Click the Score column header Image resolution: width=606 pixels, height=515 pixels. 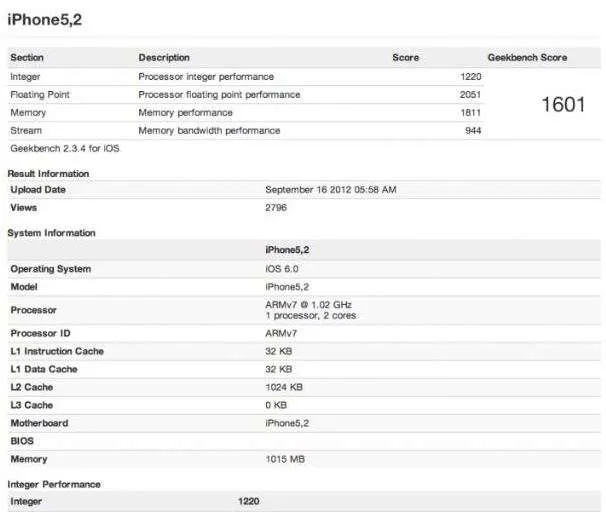coord(405,58)
